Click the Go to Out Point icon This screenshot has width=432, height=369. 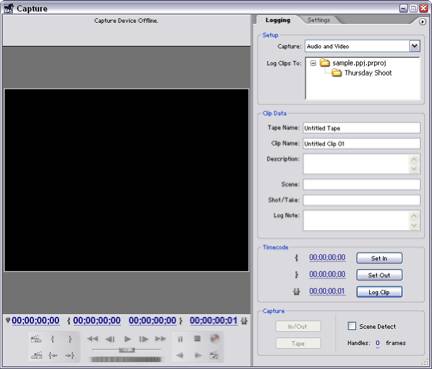tap(70, 356)
